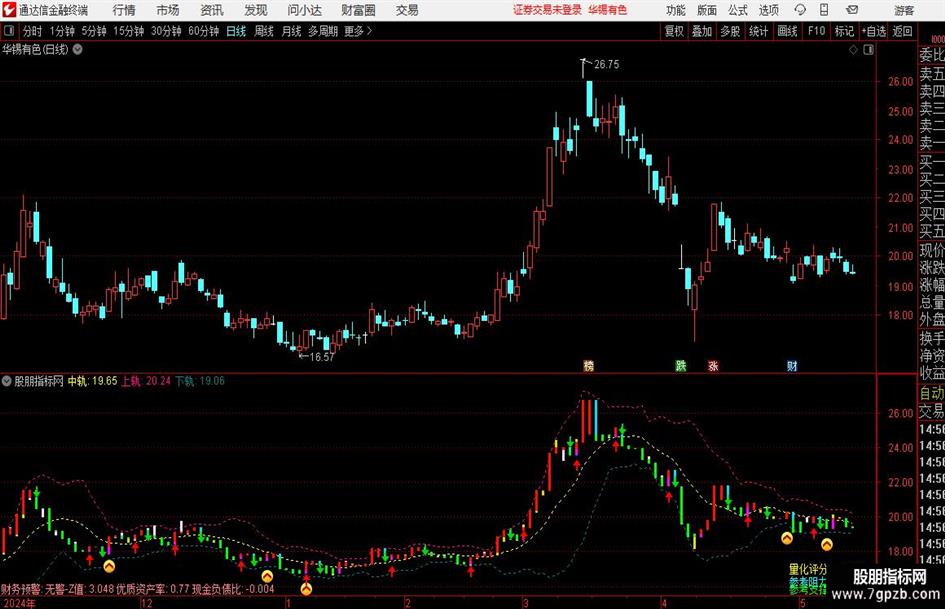Click the 现价 row in right panel
This screenshot has height=609, width=945.
tap(932, 250)
